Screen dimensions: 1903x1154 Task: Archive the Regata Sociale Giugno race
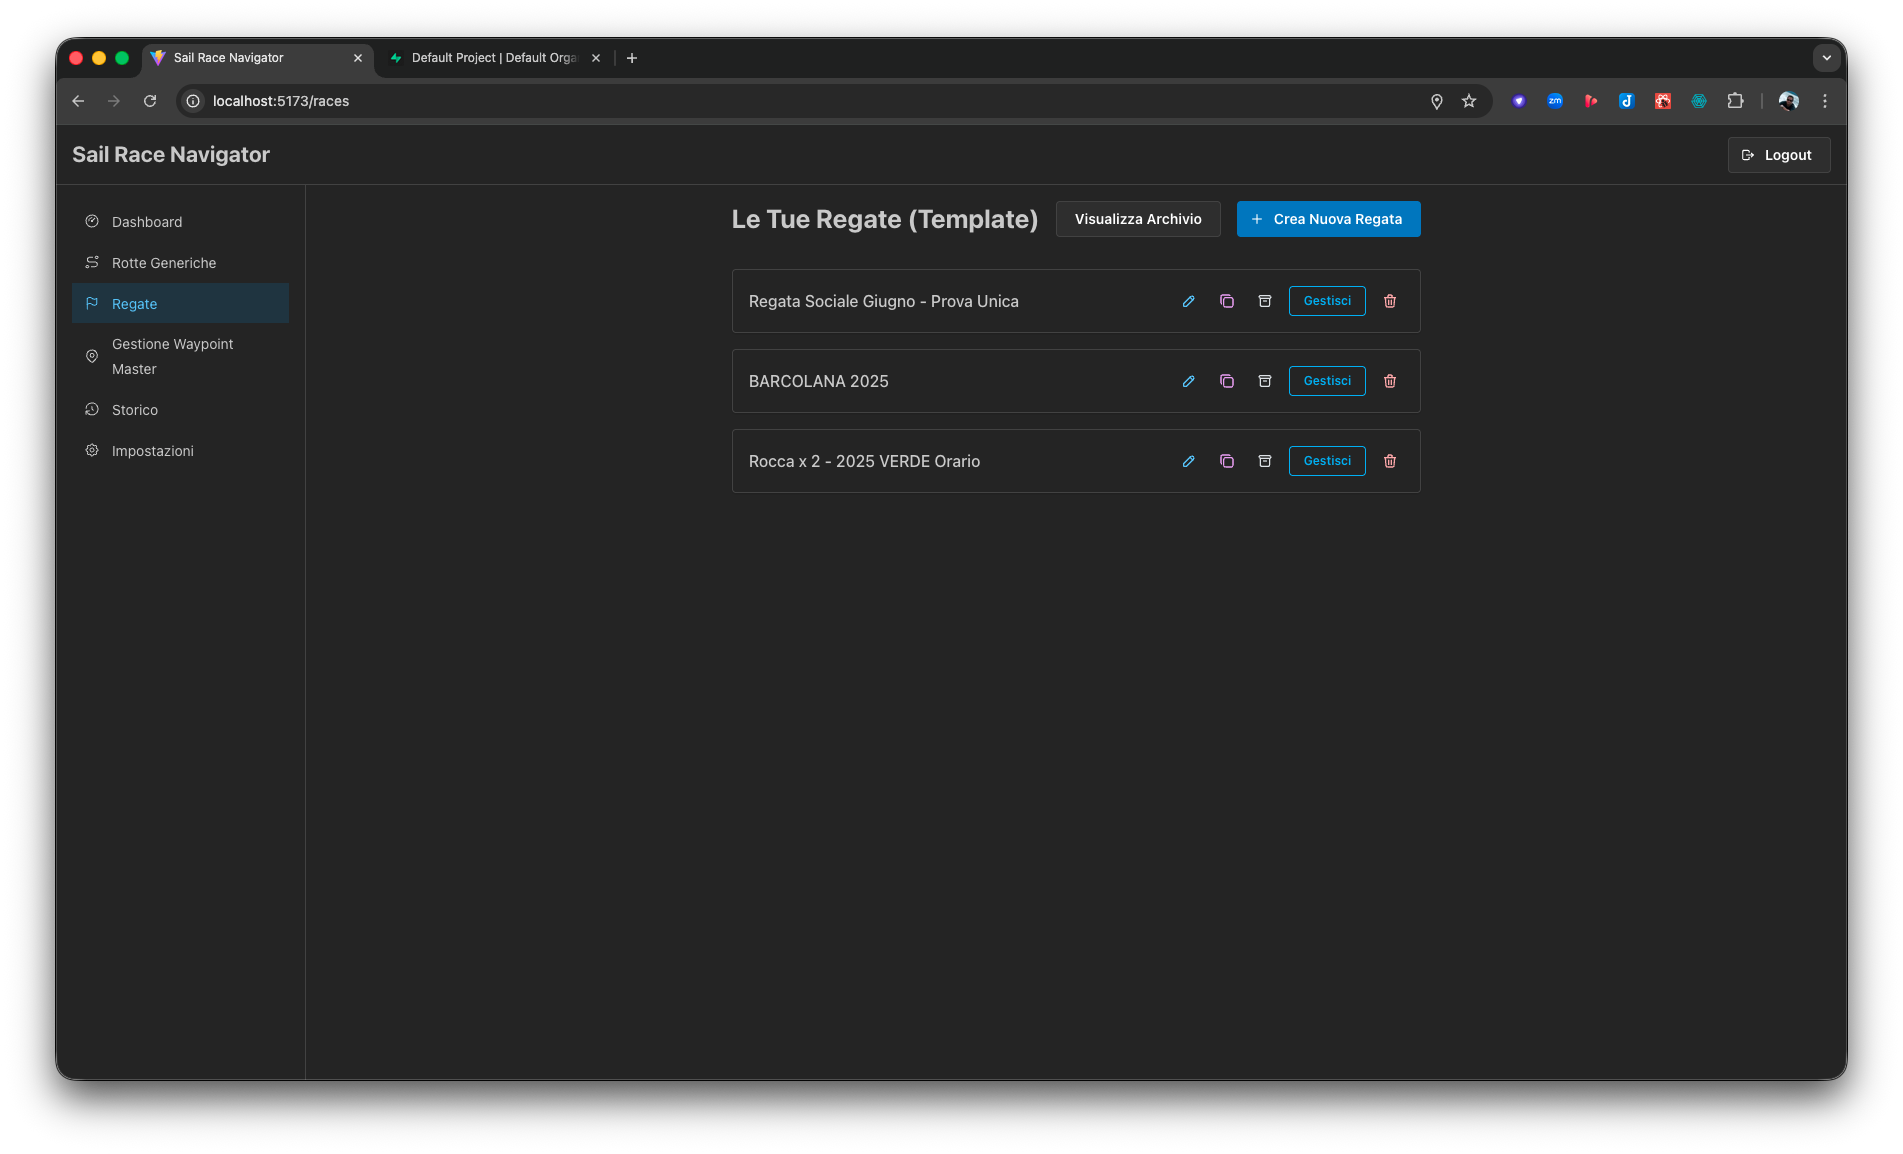coord(1264,301)
